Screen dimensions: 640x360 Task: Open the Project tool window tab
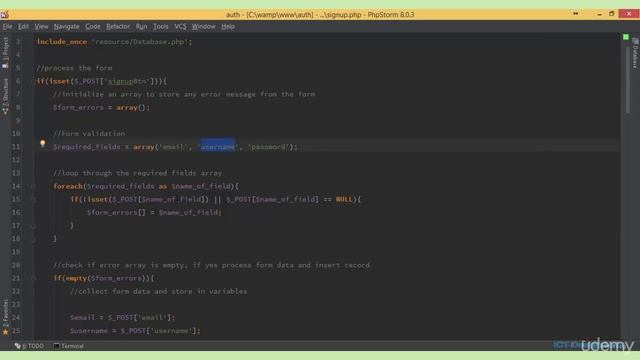(5, 52)
